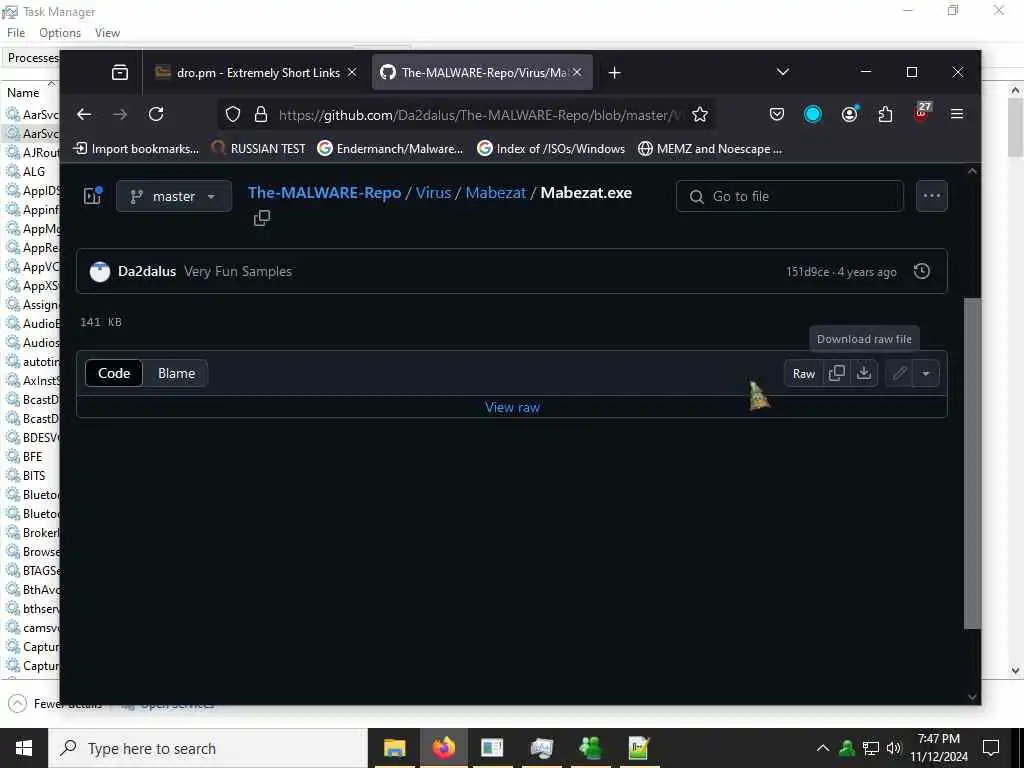Open RUSSIAN TEST bookmark
Screen dimensions: 1024x768
pos(259,149)
